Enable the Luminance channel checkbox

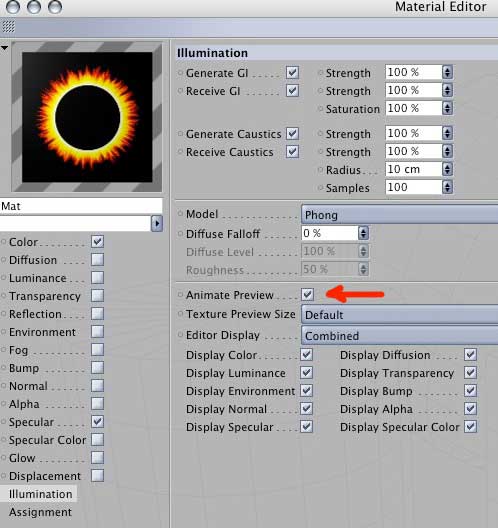97,278
